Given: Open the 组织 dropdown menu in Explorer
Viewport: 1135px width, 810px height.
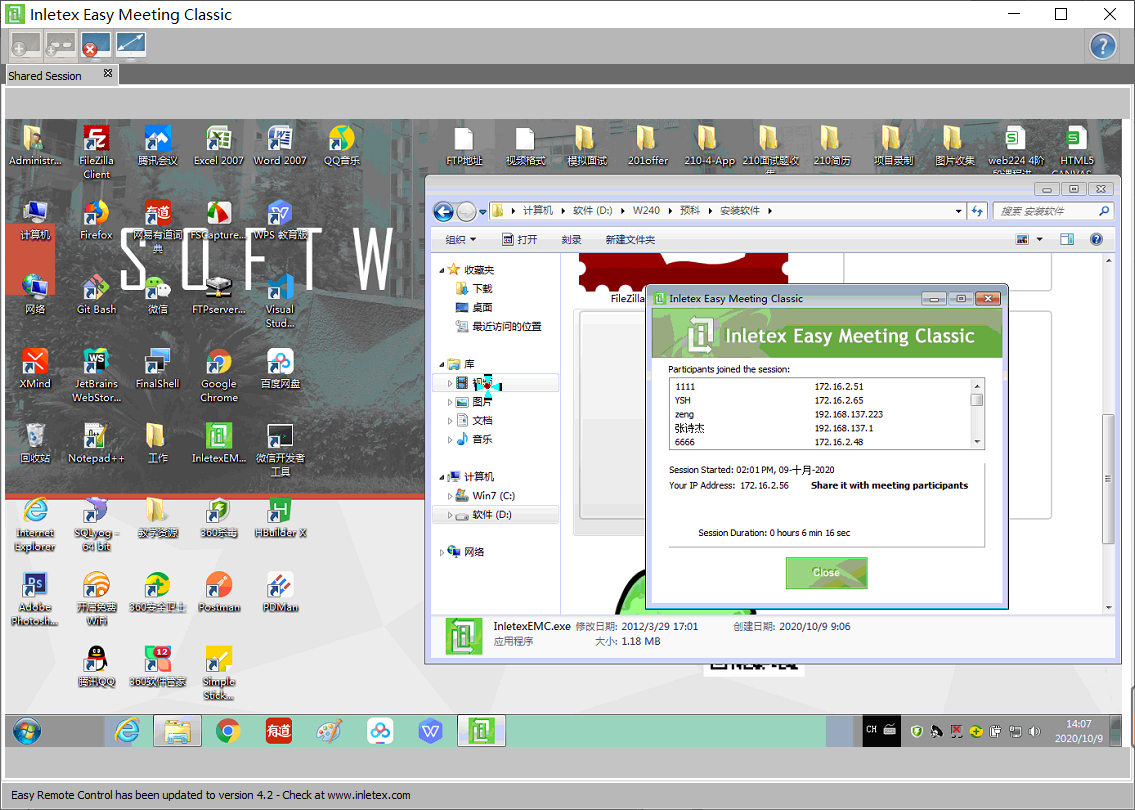Looking at the screenshot, I should tap(461, 240).
